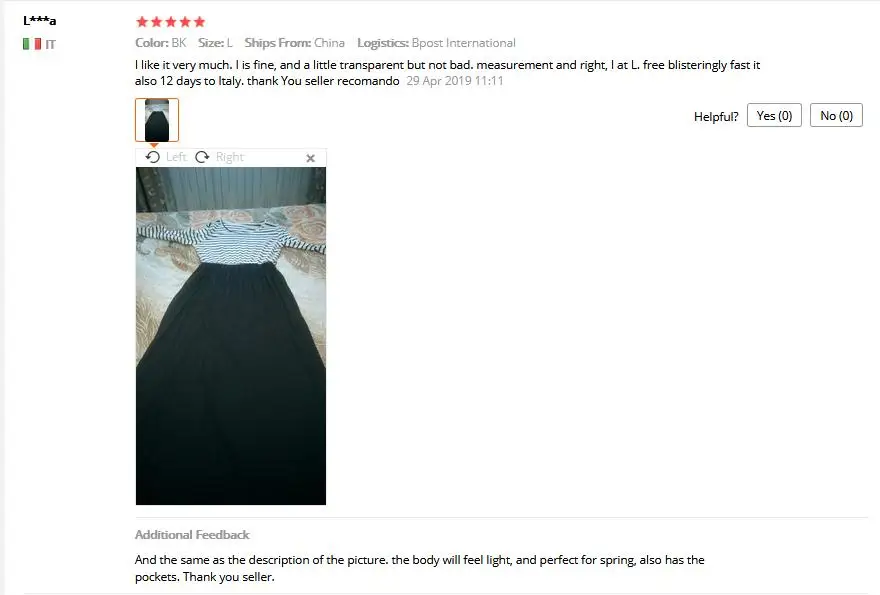Viewport: 880px width, 595px height.
Task: Click the first red rating star
Action: 142,22
